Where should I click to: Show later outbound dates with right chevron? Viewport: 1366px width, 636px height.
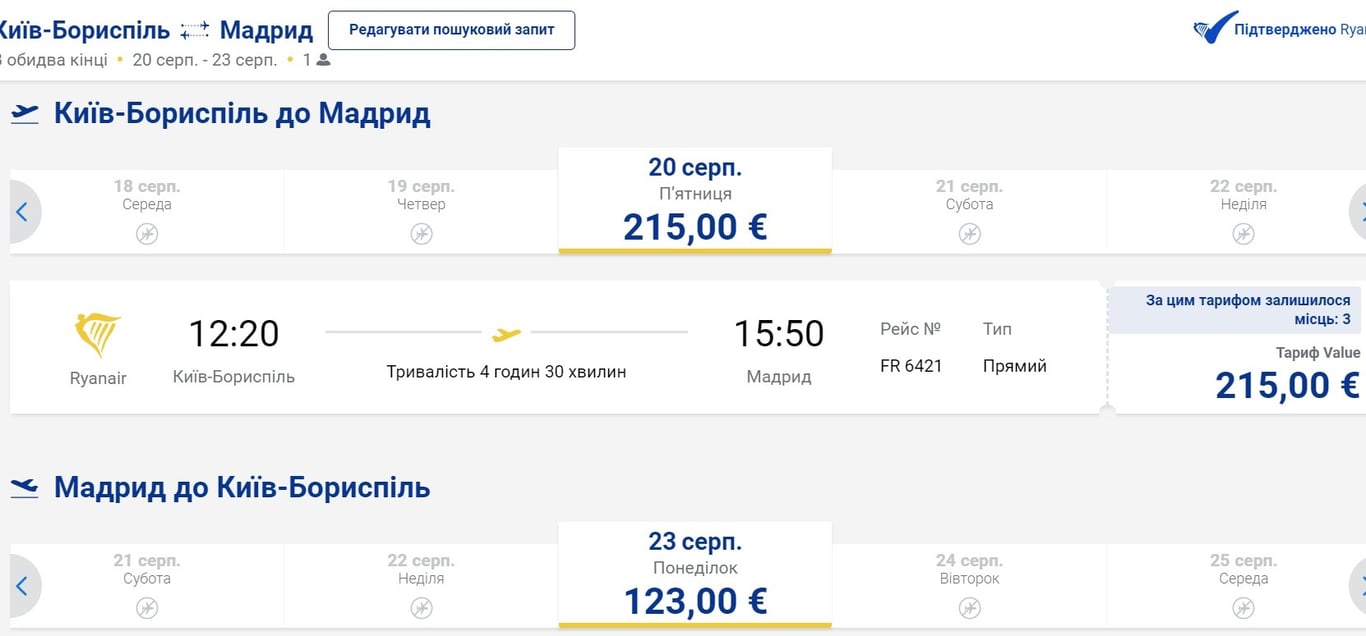pos(1358,212)
